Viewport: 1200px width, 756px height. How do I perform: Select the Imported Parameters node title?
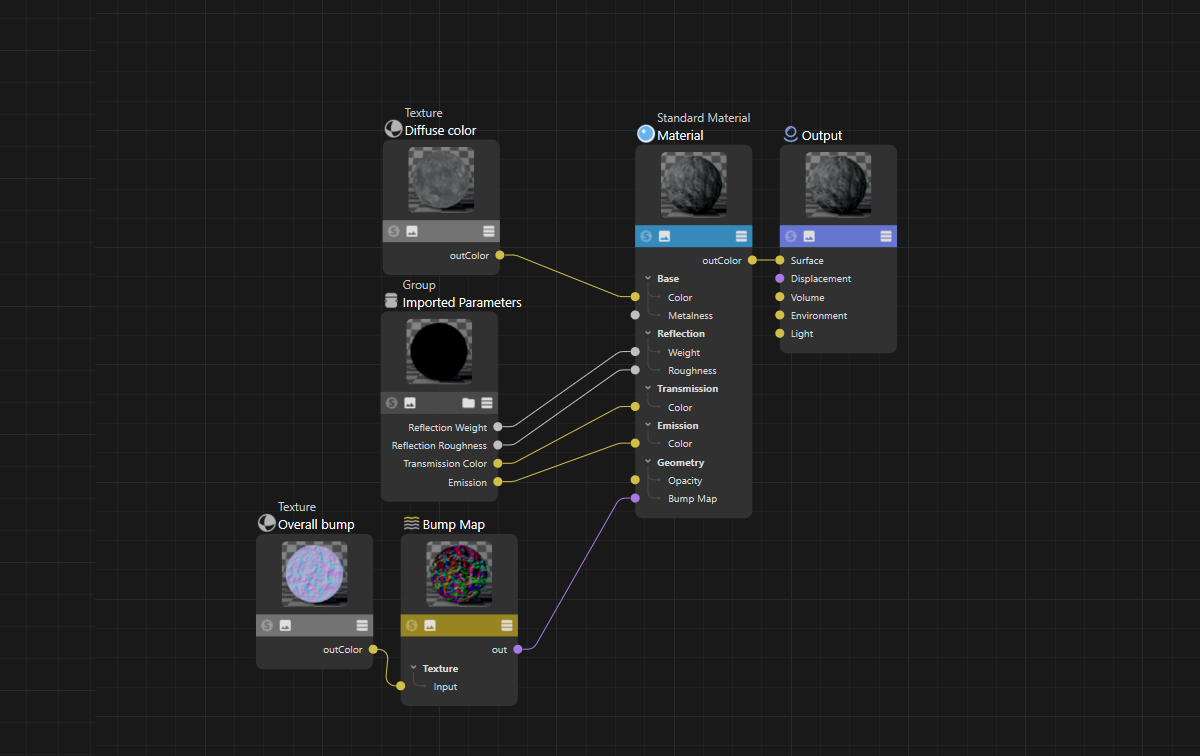pos(461,303)
